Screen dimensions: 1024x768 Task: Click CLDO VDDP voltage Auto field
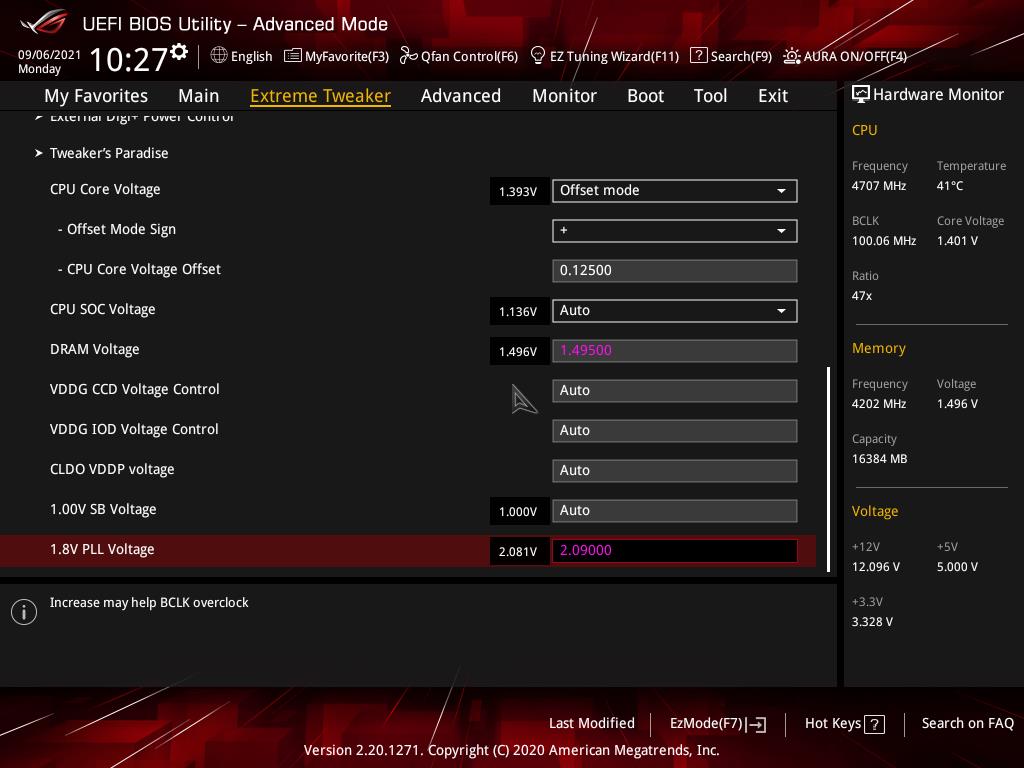pos(675,471)
